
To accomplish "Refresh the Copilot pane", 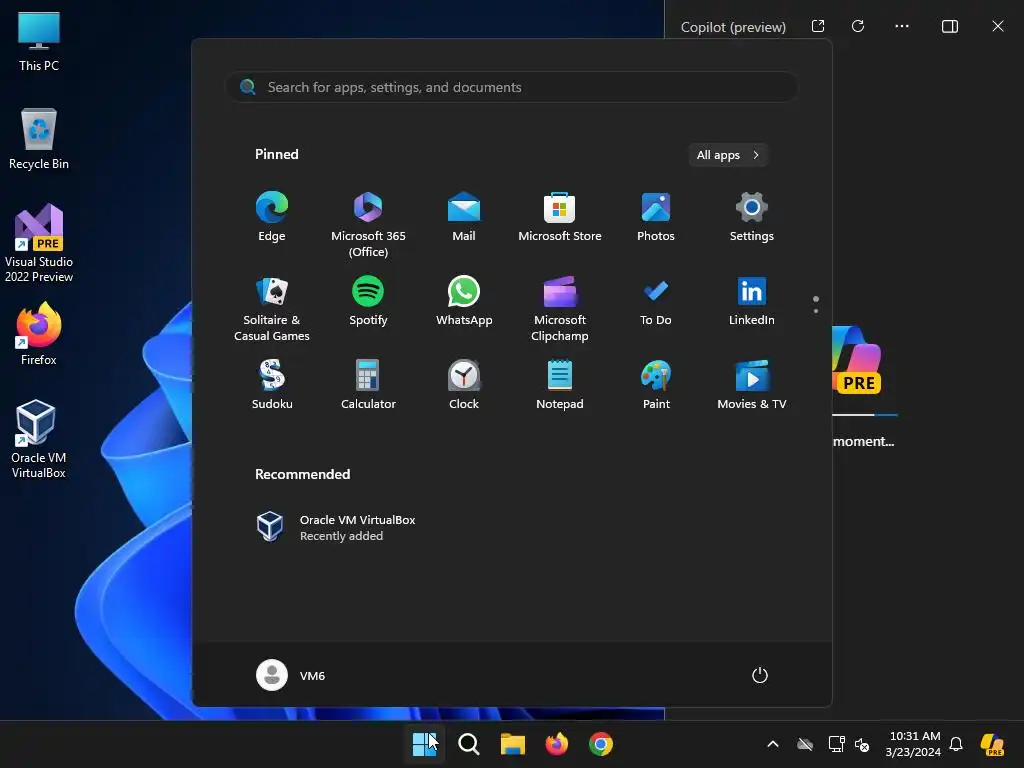I will 858,26.
